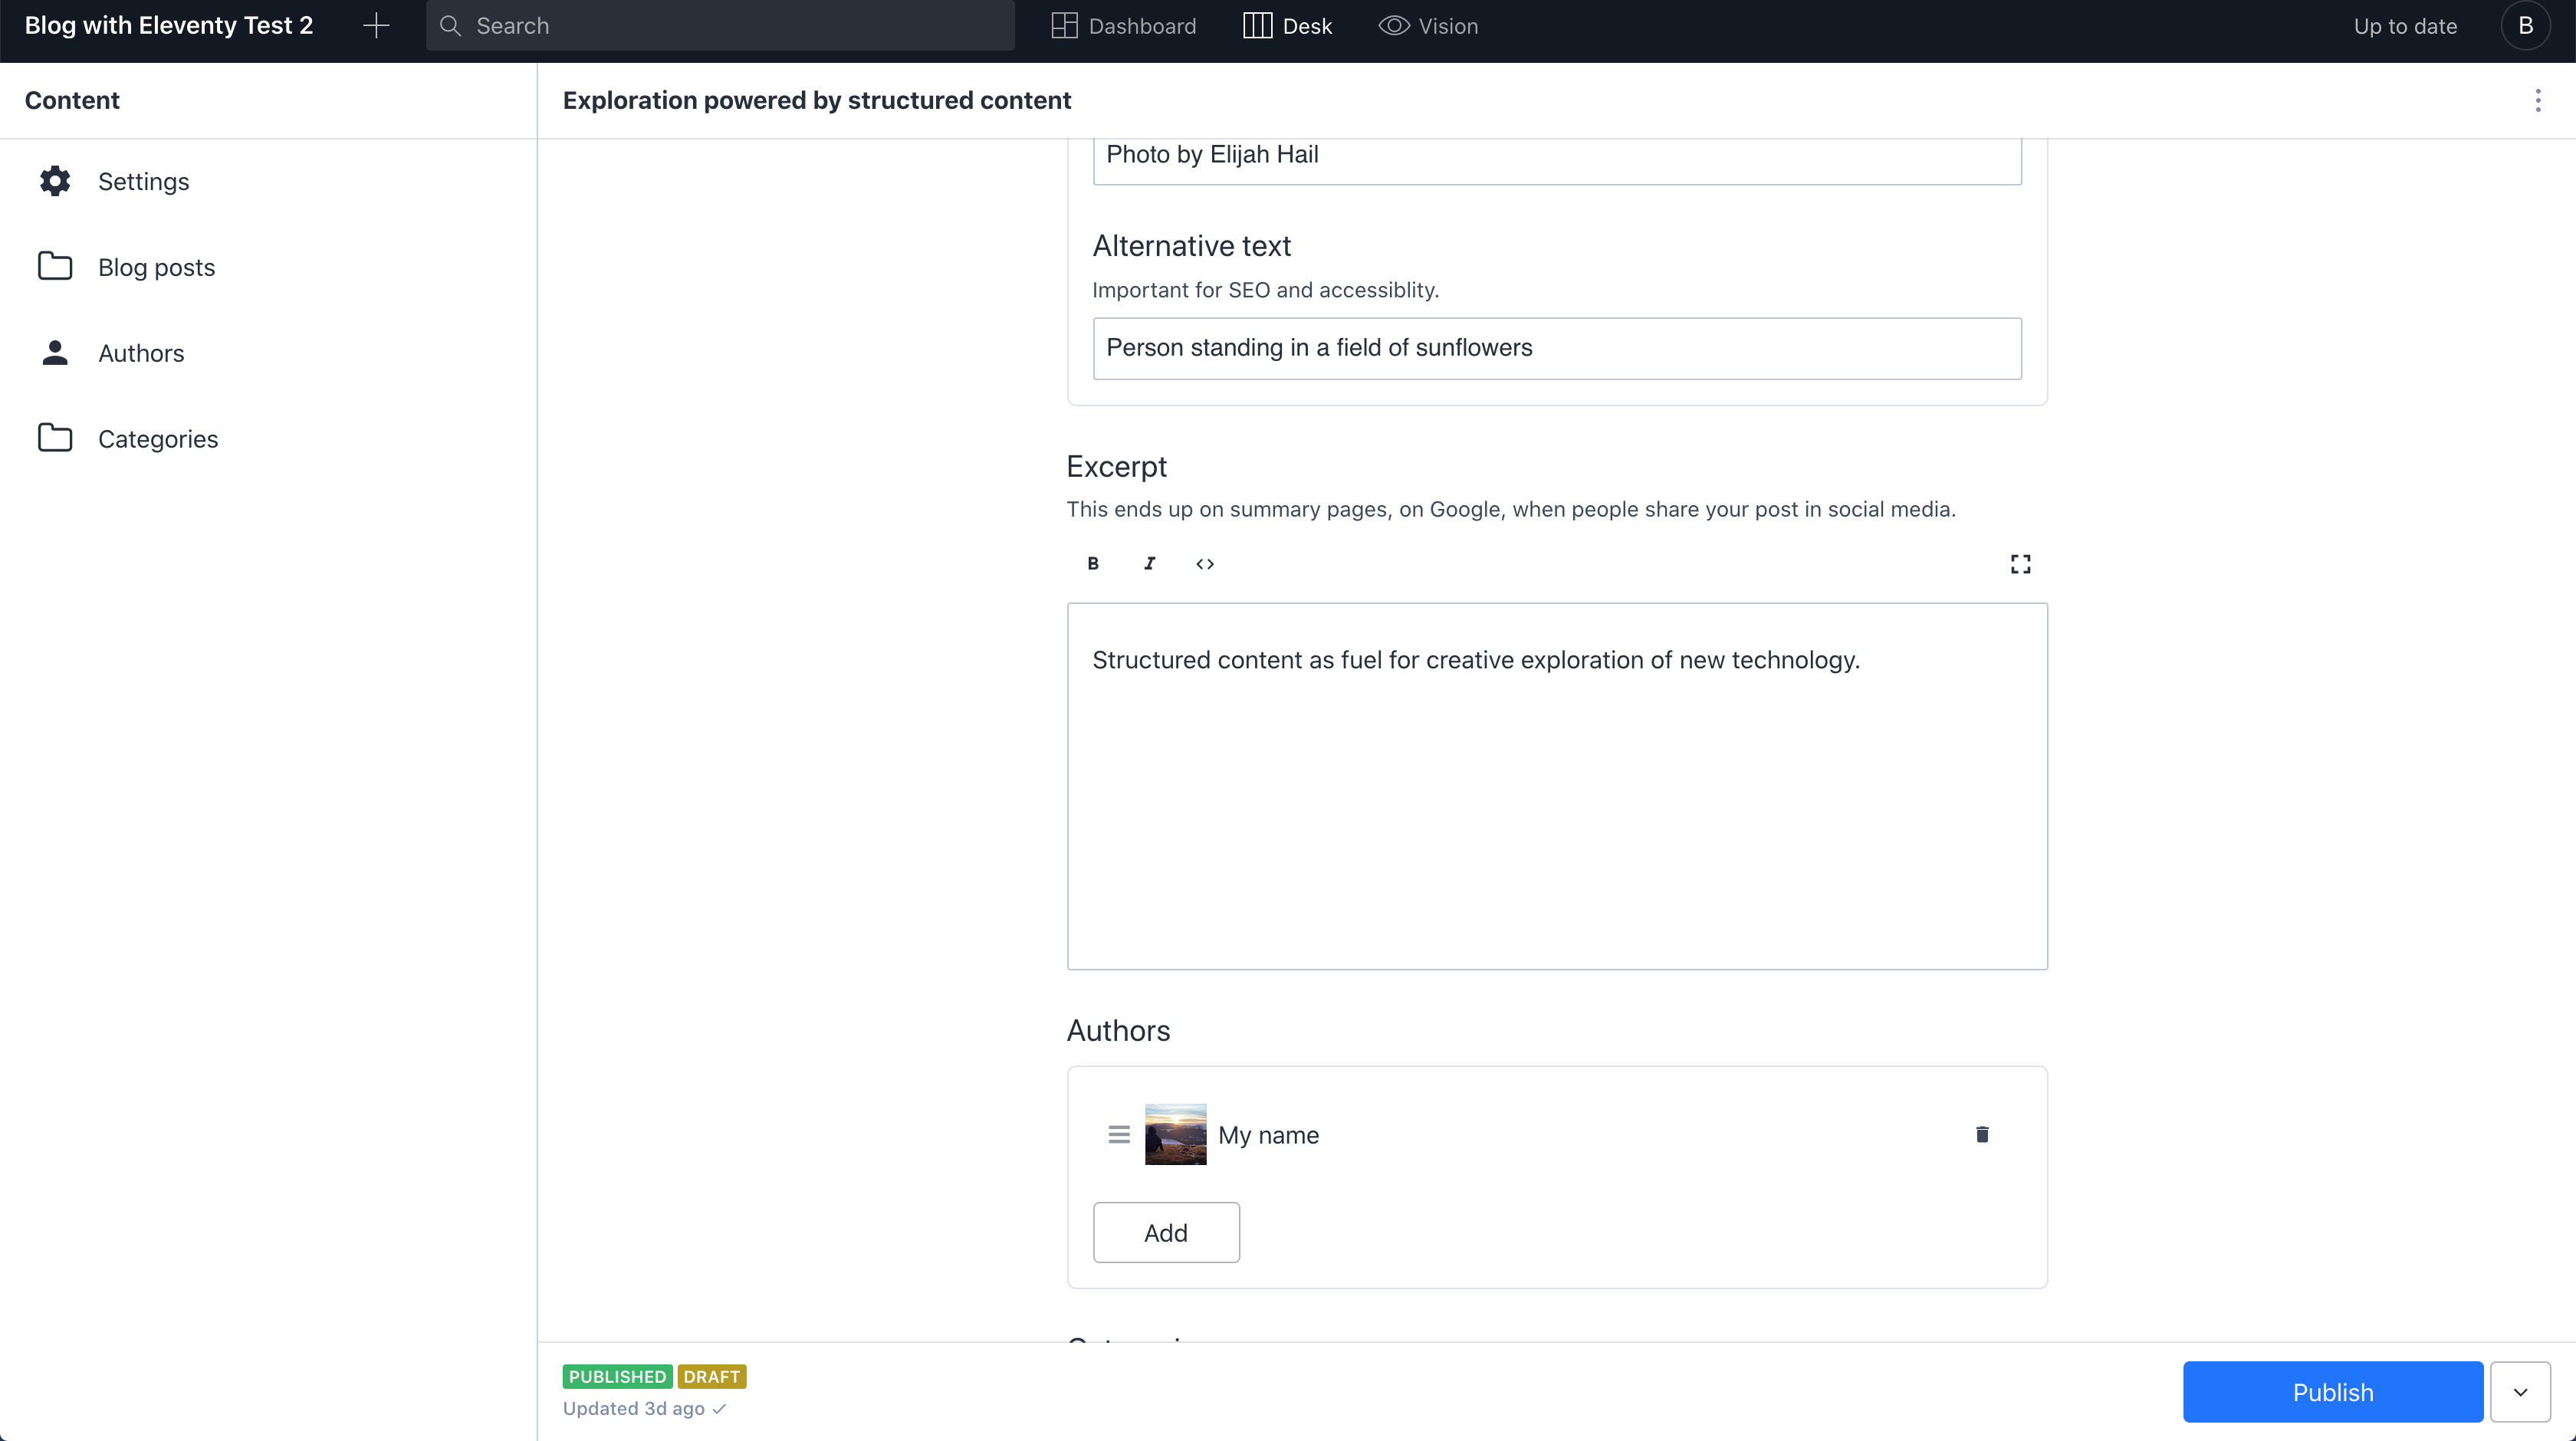Image resolution: width=2576 pixels, height=1441 pixels.
Task: Switch to the Dashboard tab
Action: click(x=1124, y=26)
